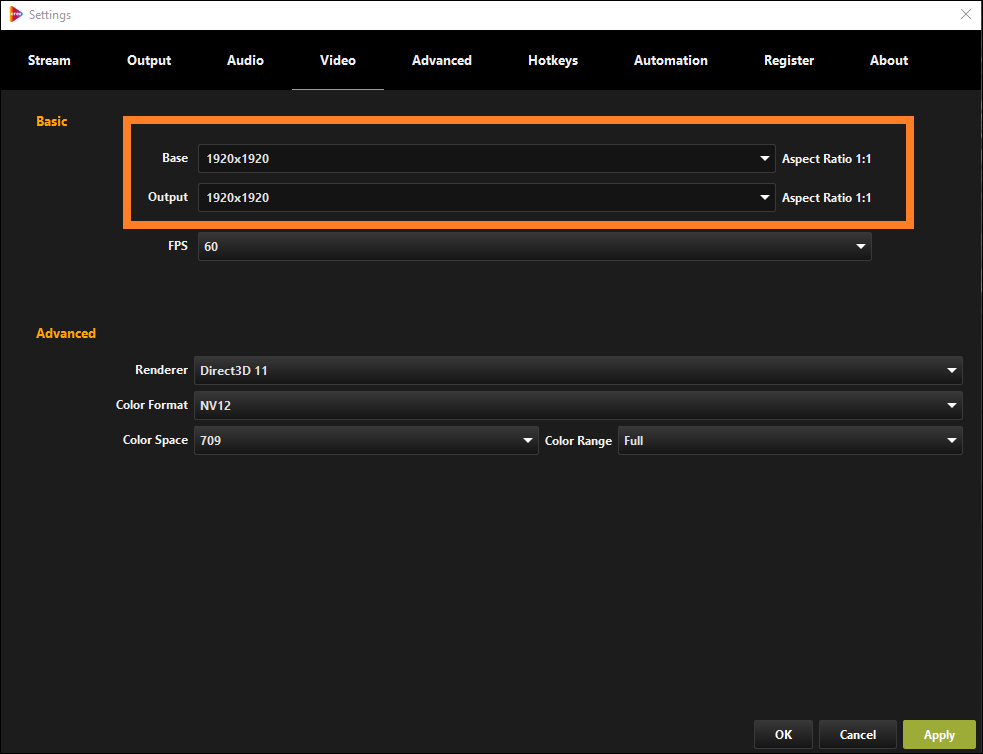The height and width of the screenshot is (754, 983).
Task: Open the Audio settings tab
Action: click(x=245, y=60)
